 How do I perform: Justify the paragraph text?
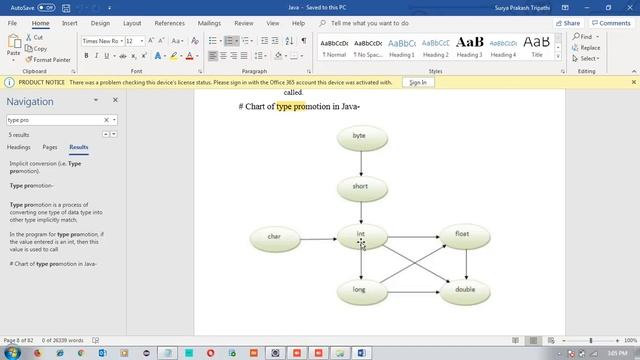point(244,56)
